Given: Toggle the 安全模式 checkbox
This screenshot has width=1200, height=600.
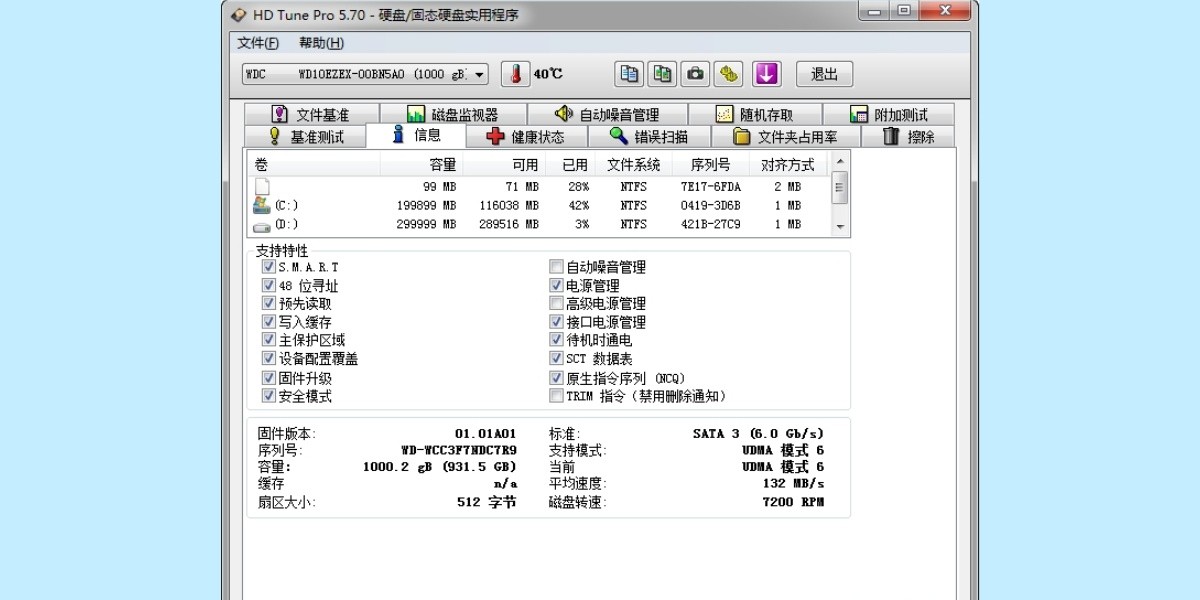Looking at the screenshot, I should (x=268, y=396).
